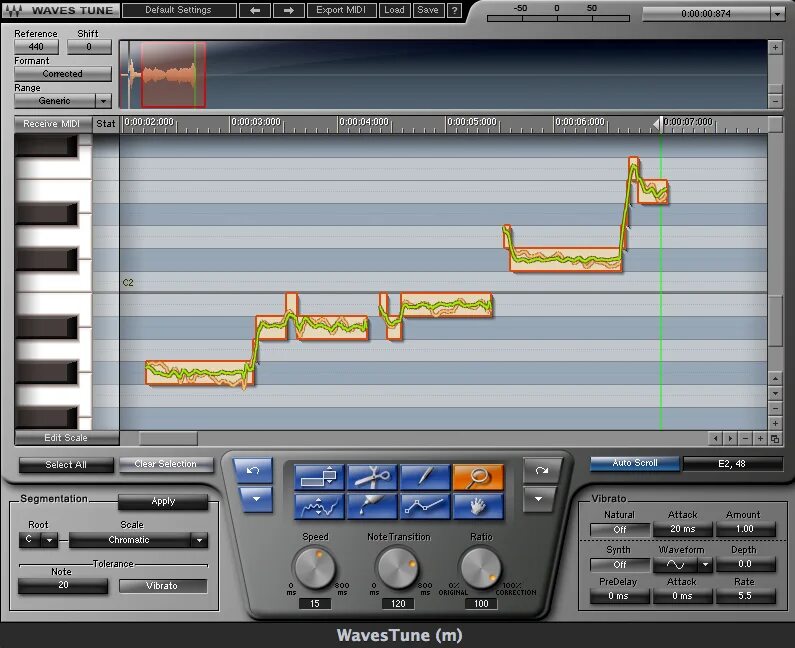Open the Default Settings preset menu
Image resolution: width=795 pixels, height=648 pixels.
178,10
